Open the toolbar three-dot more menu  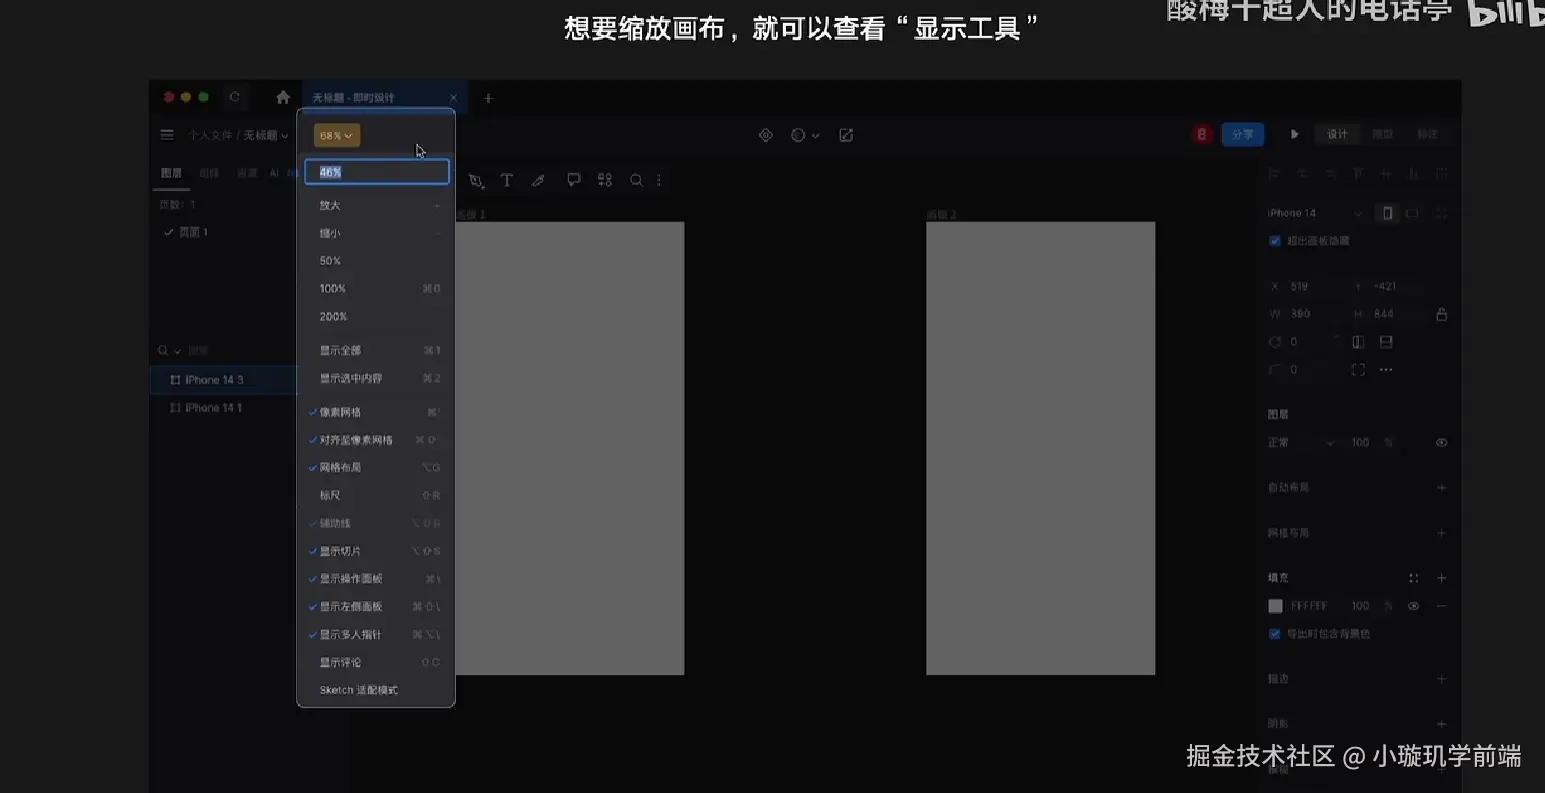click(x=659, y=180)
